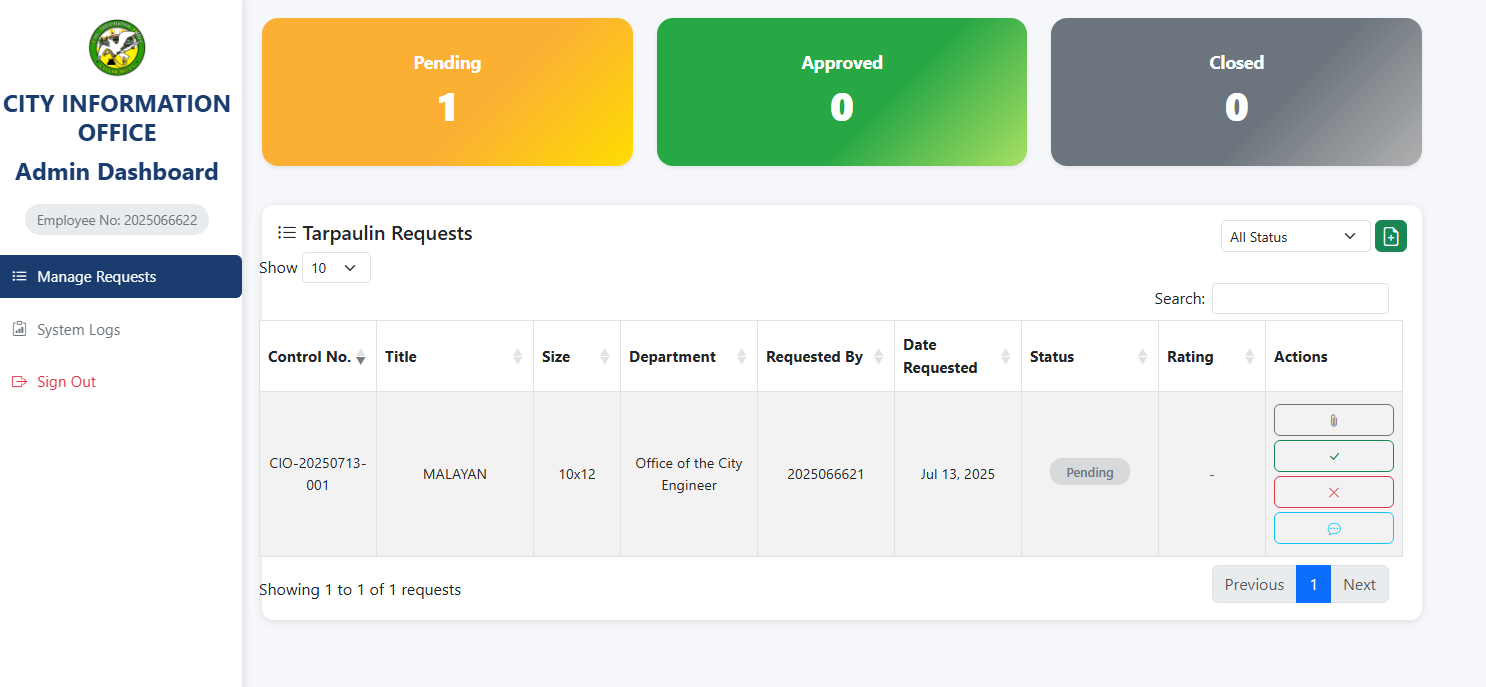Screen dimensions: 1486x687
Task: Click the list icon beside Tarpaulin Requests
Action: pyautogui.click(x=287, y=233)
